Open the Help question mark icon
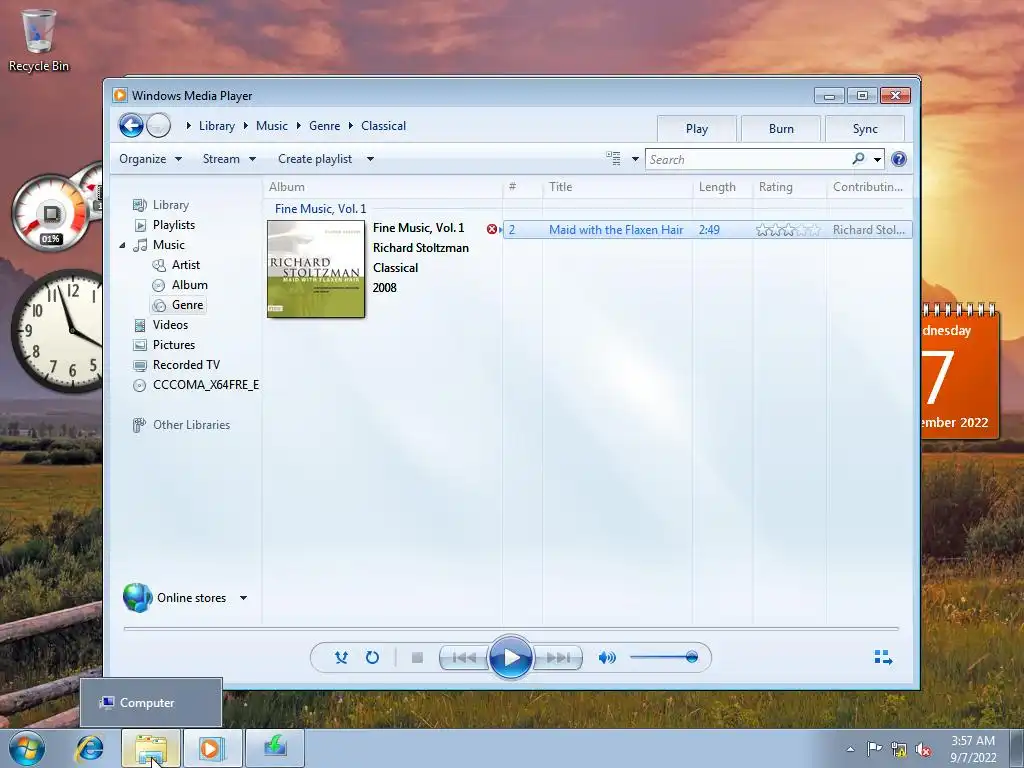The width and height of the screenshot is (1024, 768). point(899,159)
